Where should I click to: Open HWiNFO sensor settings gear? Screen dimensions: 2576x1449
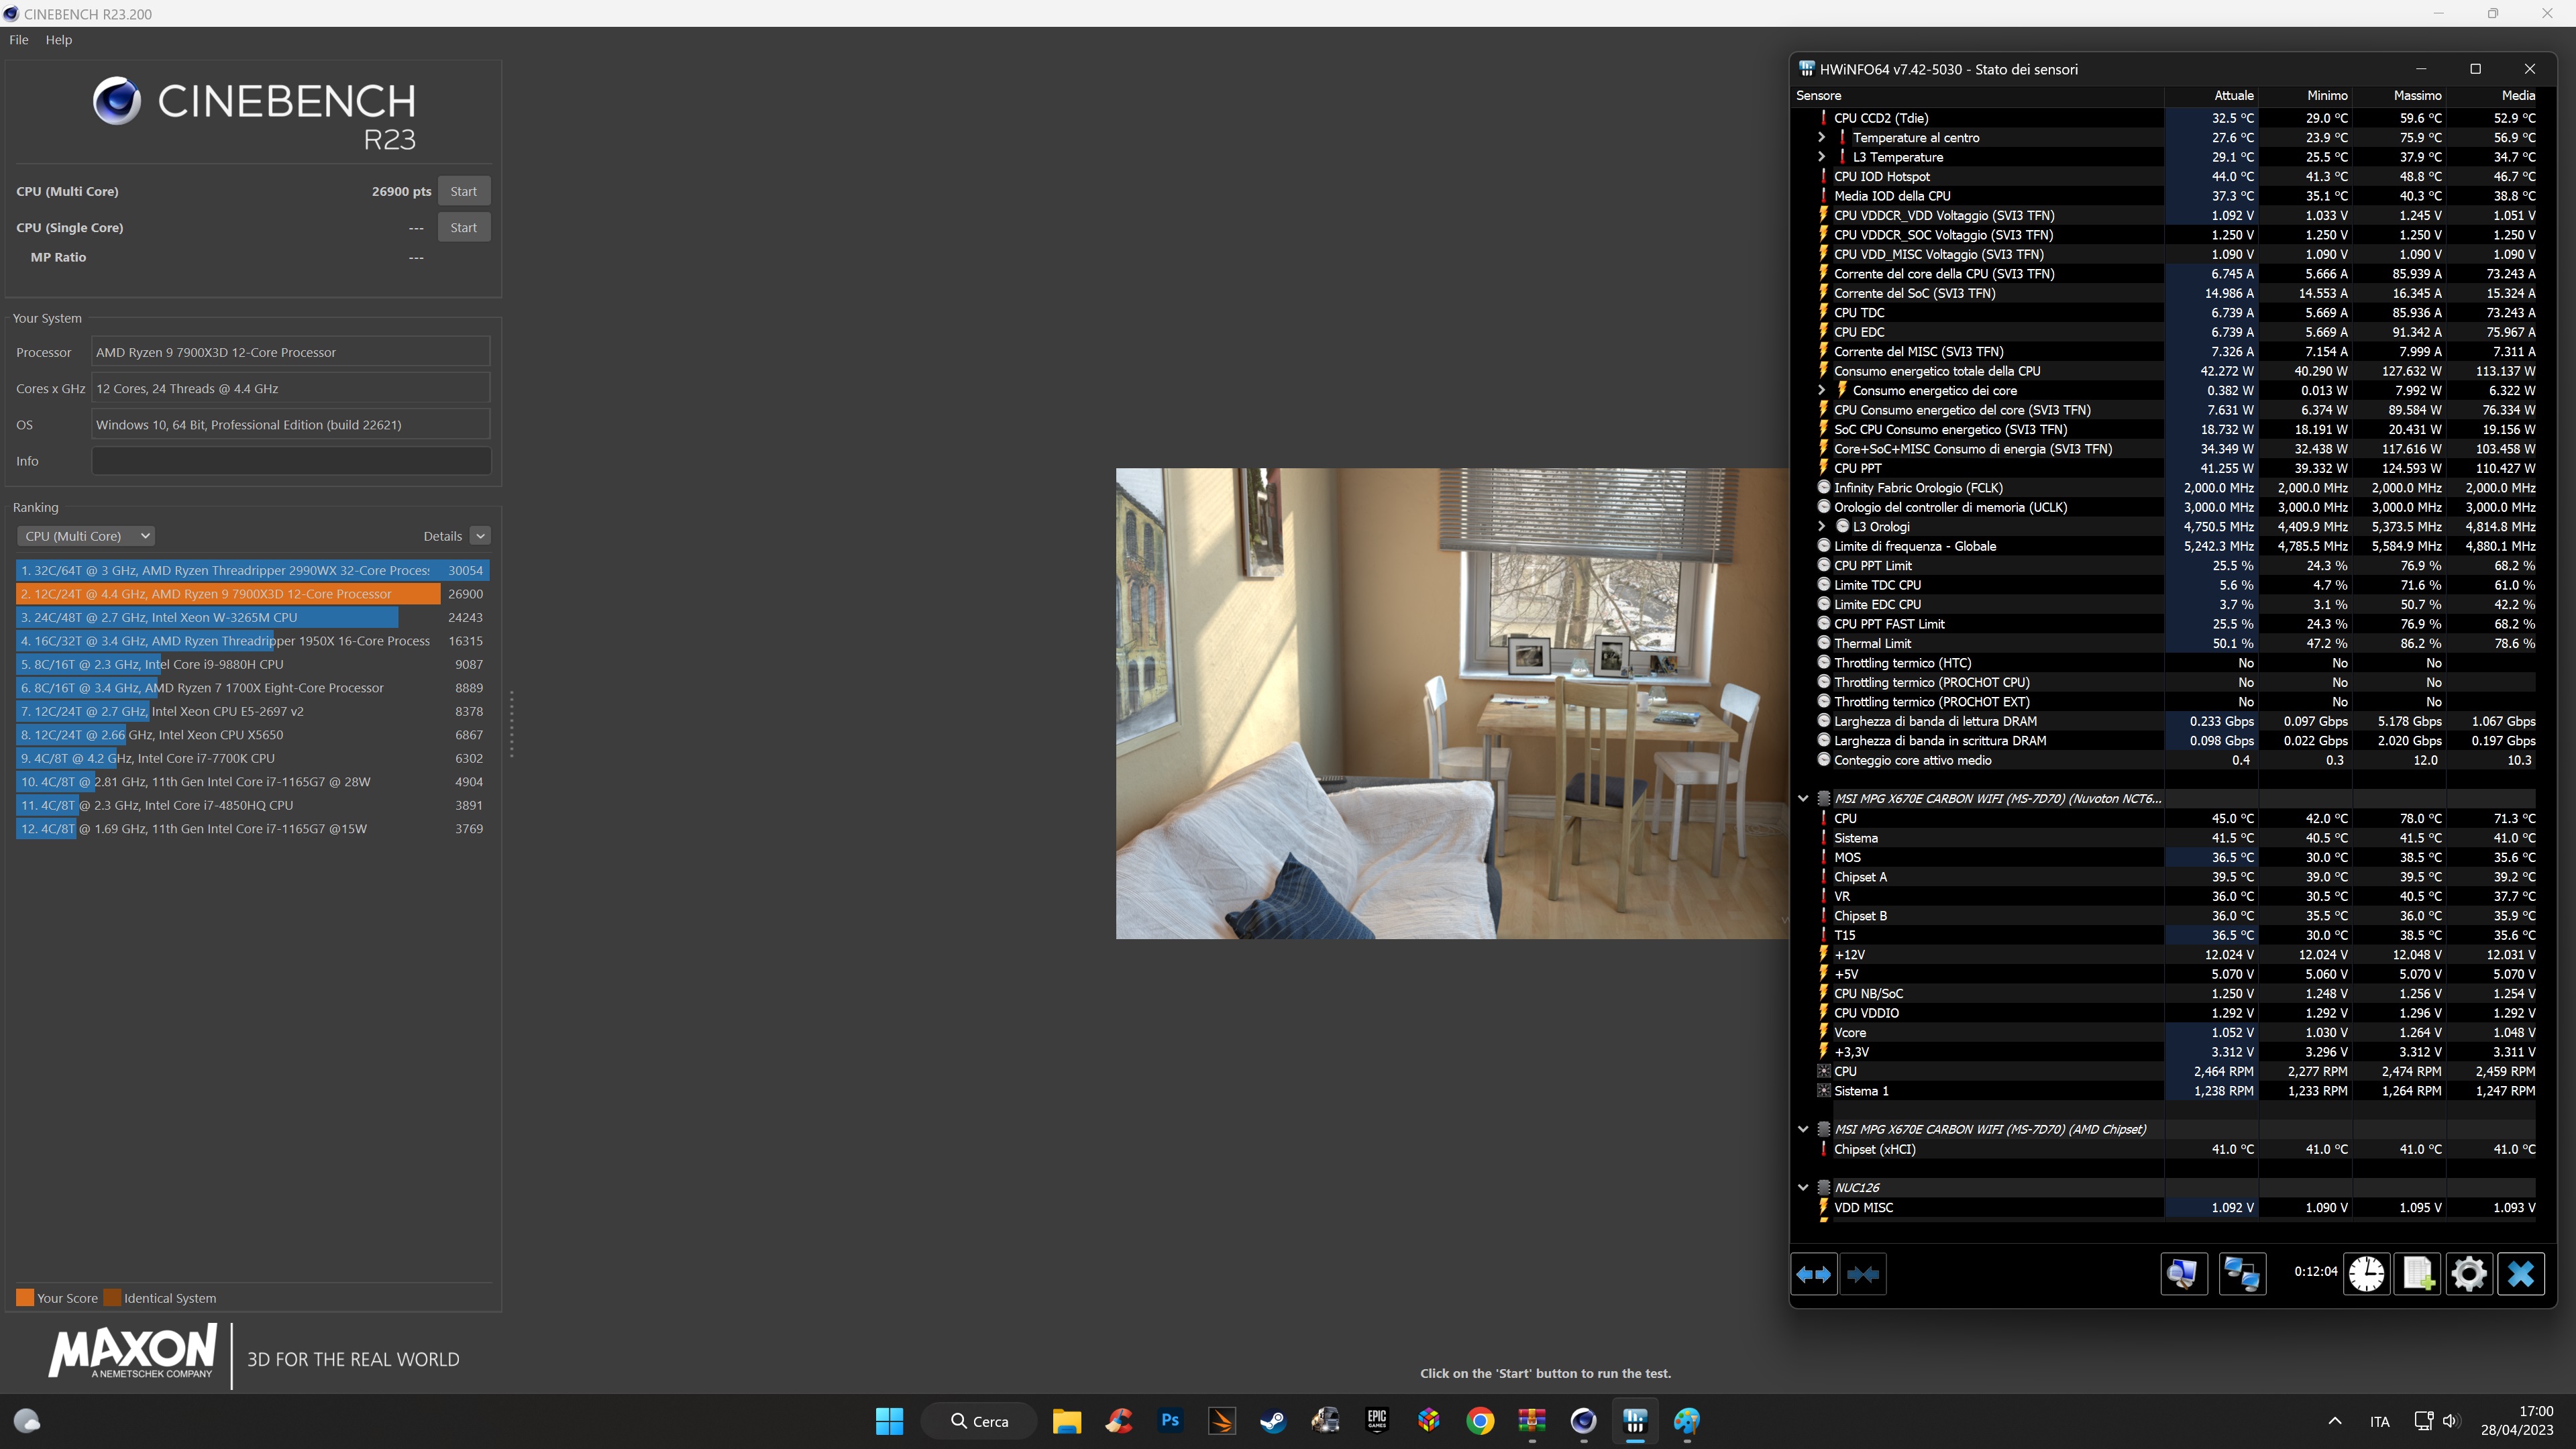click(2468, 1274)
